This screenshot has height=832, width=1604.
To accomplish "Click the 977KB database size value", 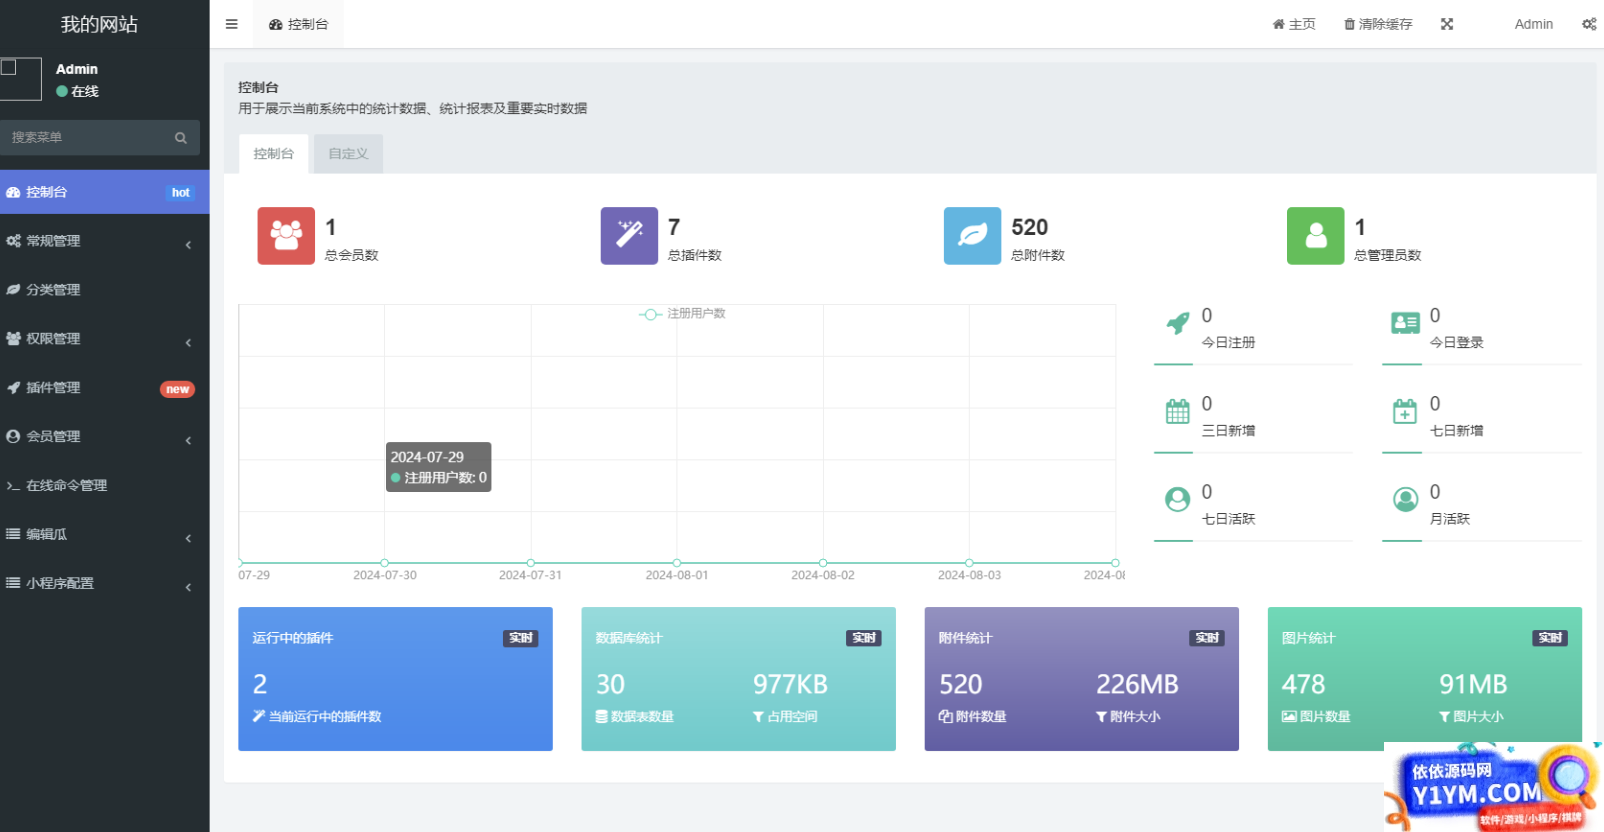I will pos(790,685).
